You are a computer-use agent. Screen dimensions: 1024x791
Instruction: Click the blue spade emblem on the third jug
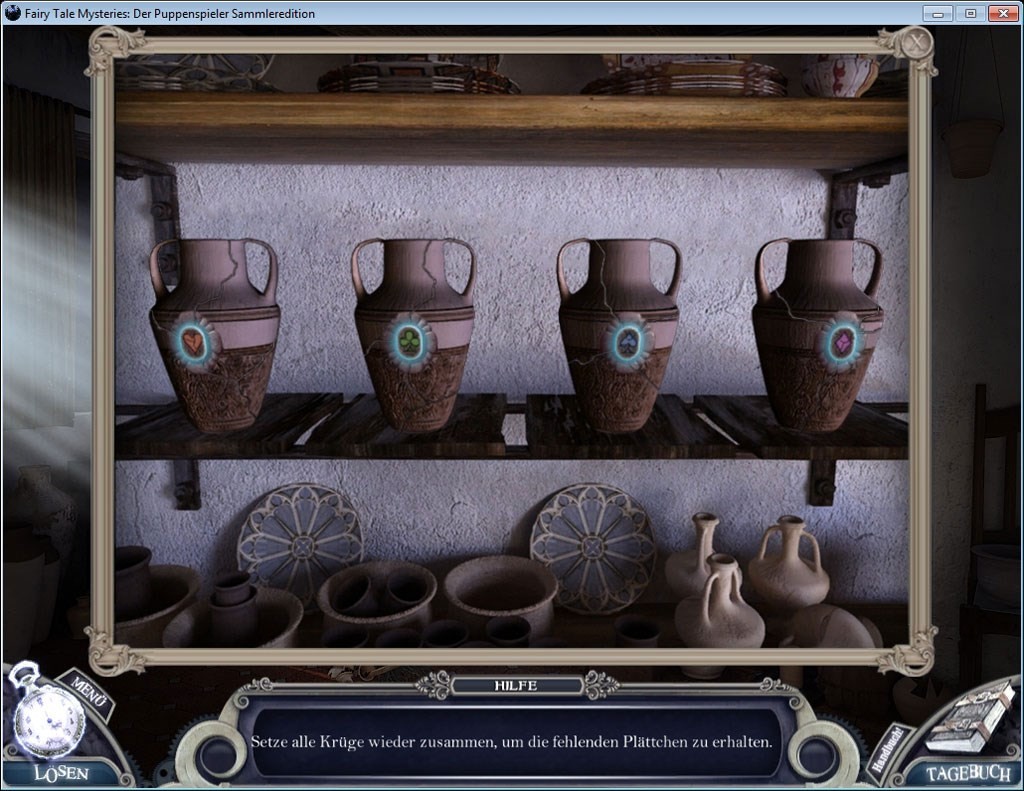tap(626, 343)
